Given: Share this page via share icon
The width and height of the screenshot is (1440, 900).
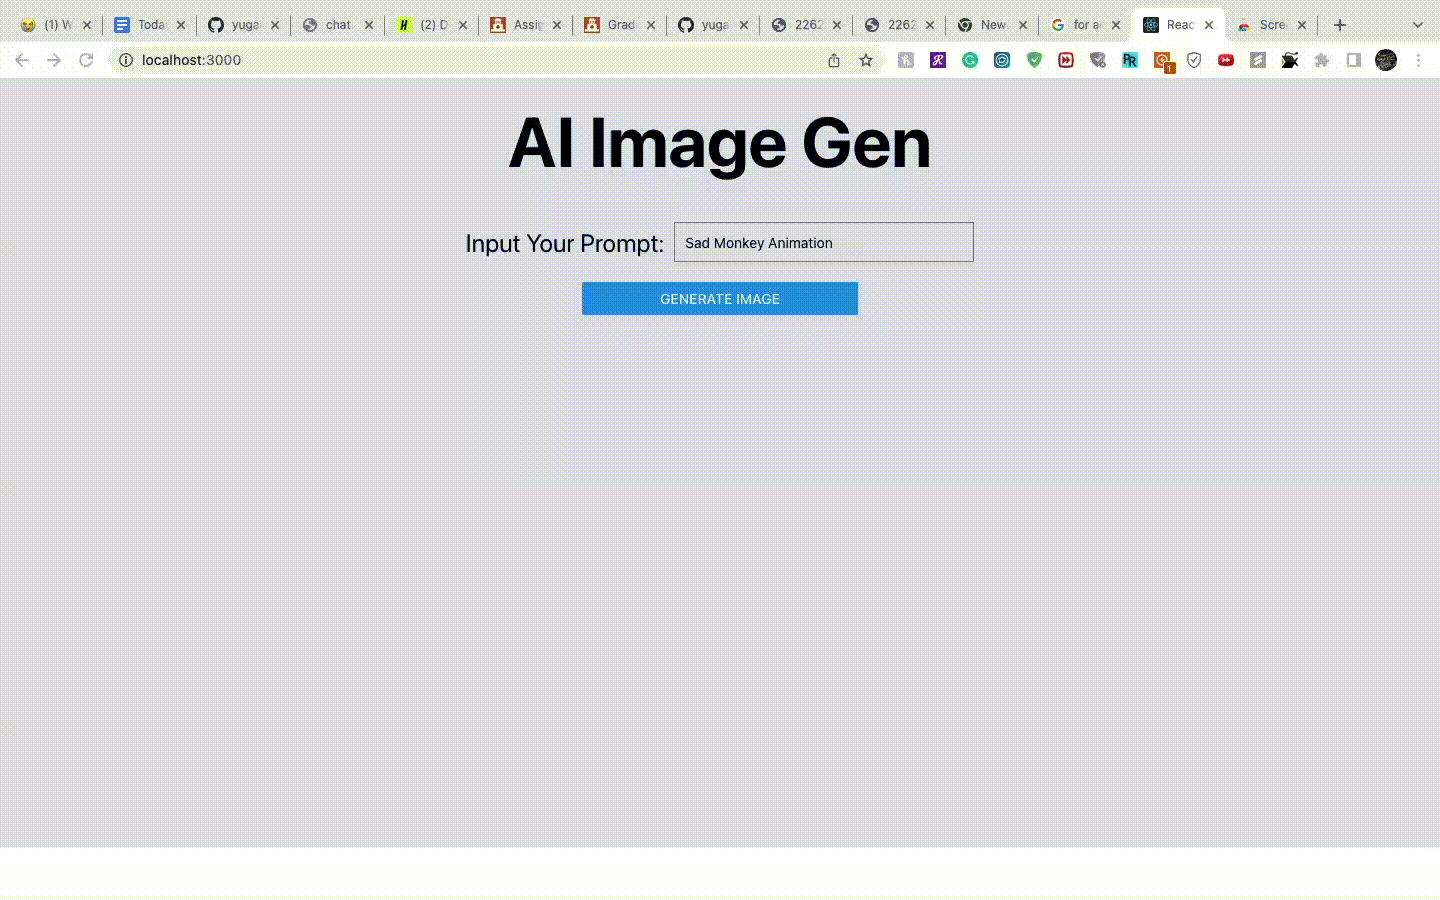Looking at the screenshot, I should point(834,60).
